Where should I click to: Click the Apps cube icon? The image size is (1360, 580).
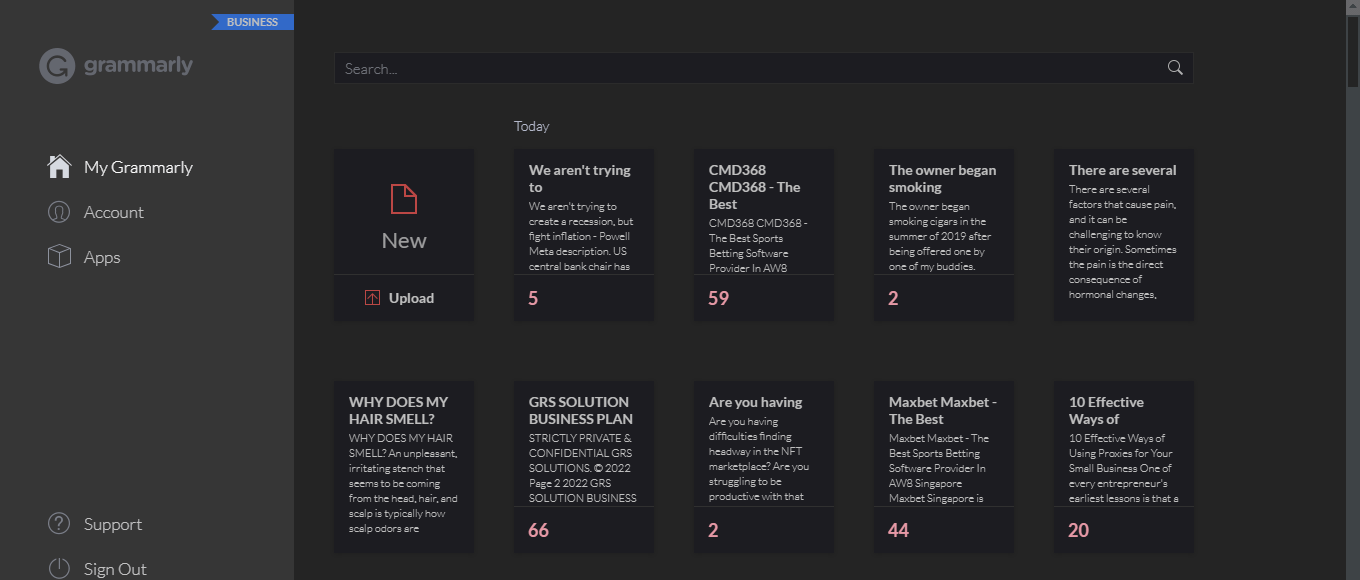click(x=59, y=257)
